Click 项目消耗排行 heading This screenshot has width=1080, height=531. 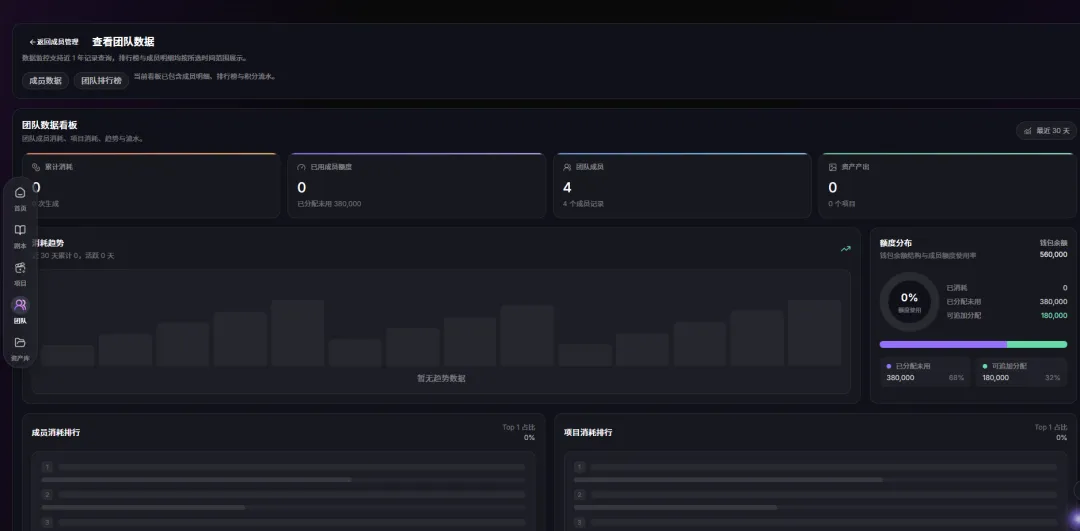[588, 433]
